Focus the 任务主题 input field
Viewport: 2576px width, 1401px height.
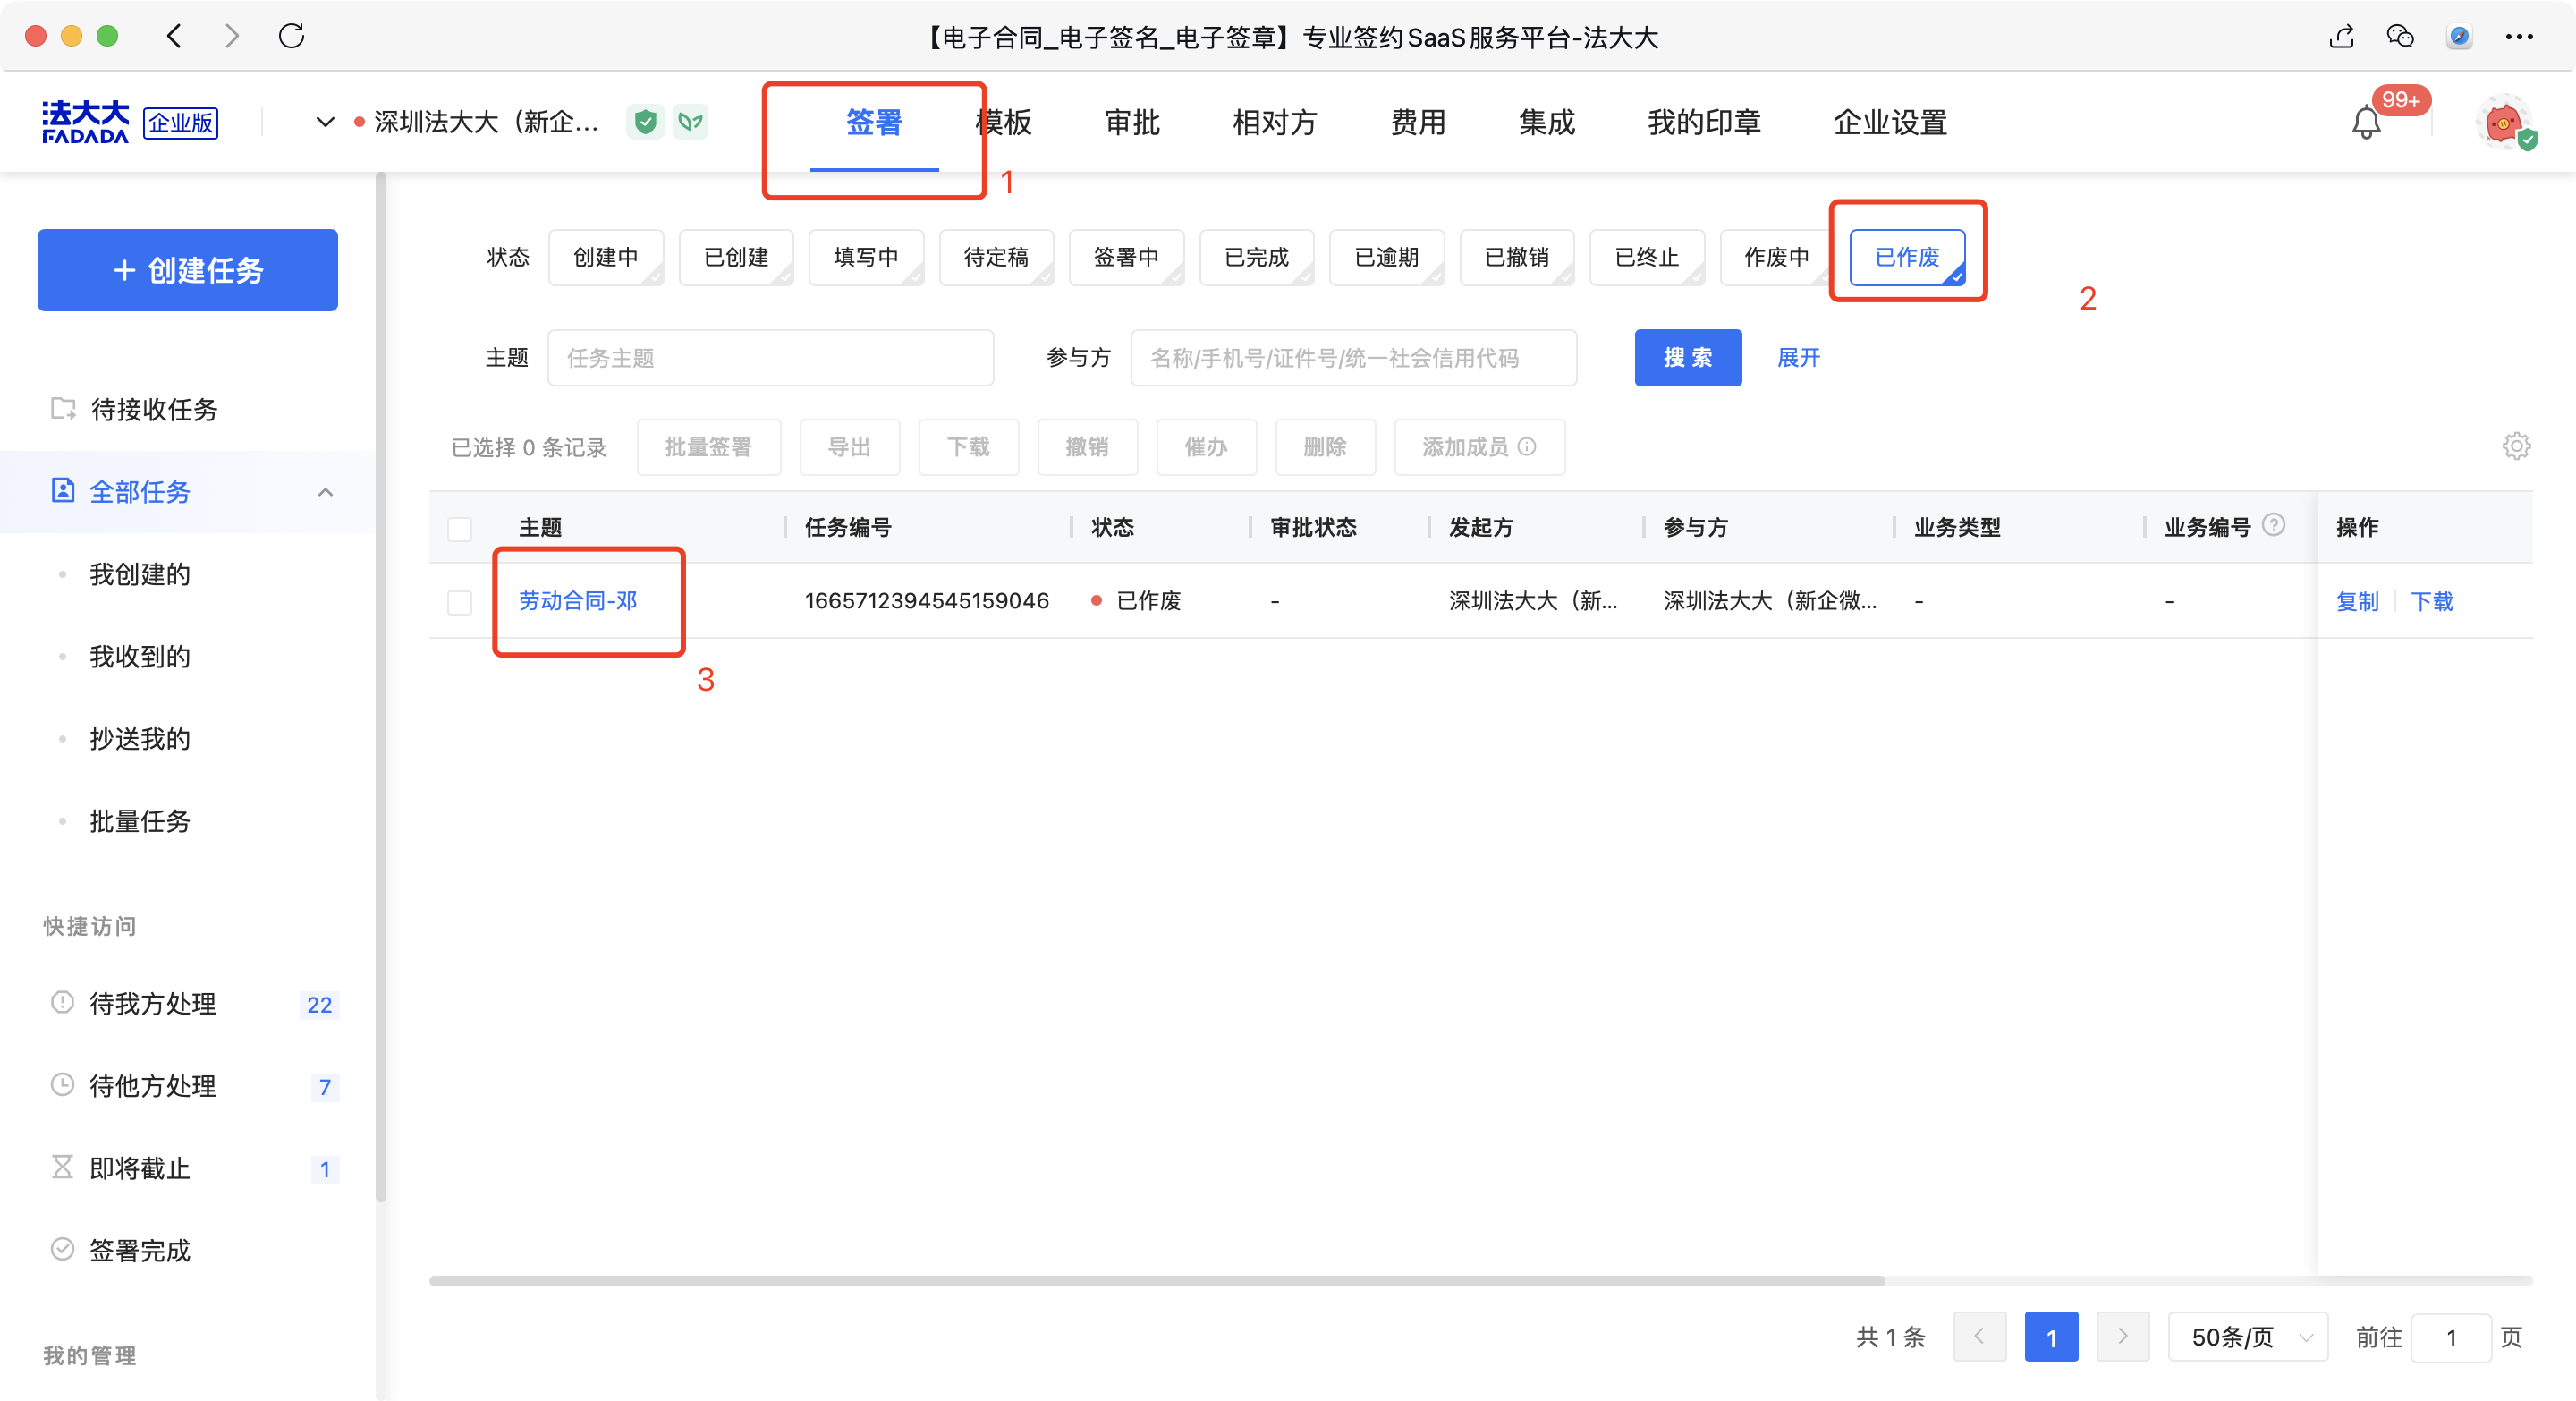click(x=770, y=358)
